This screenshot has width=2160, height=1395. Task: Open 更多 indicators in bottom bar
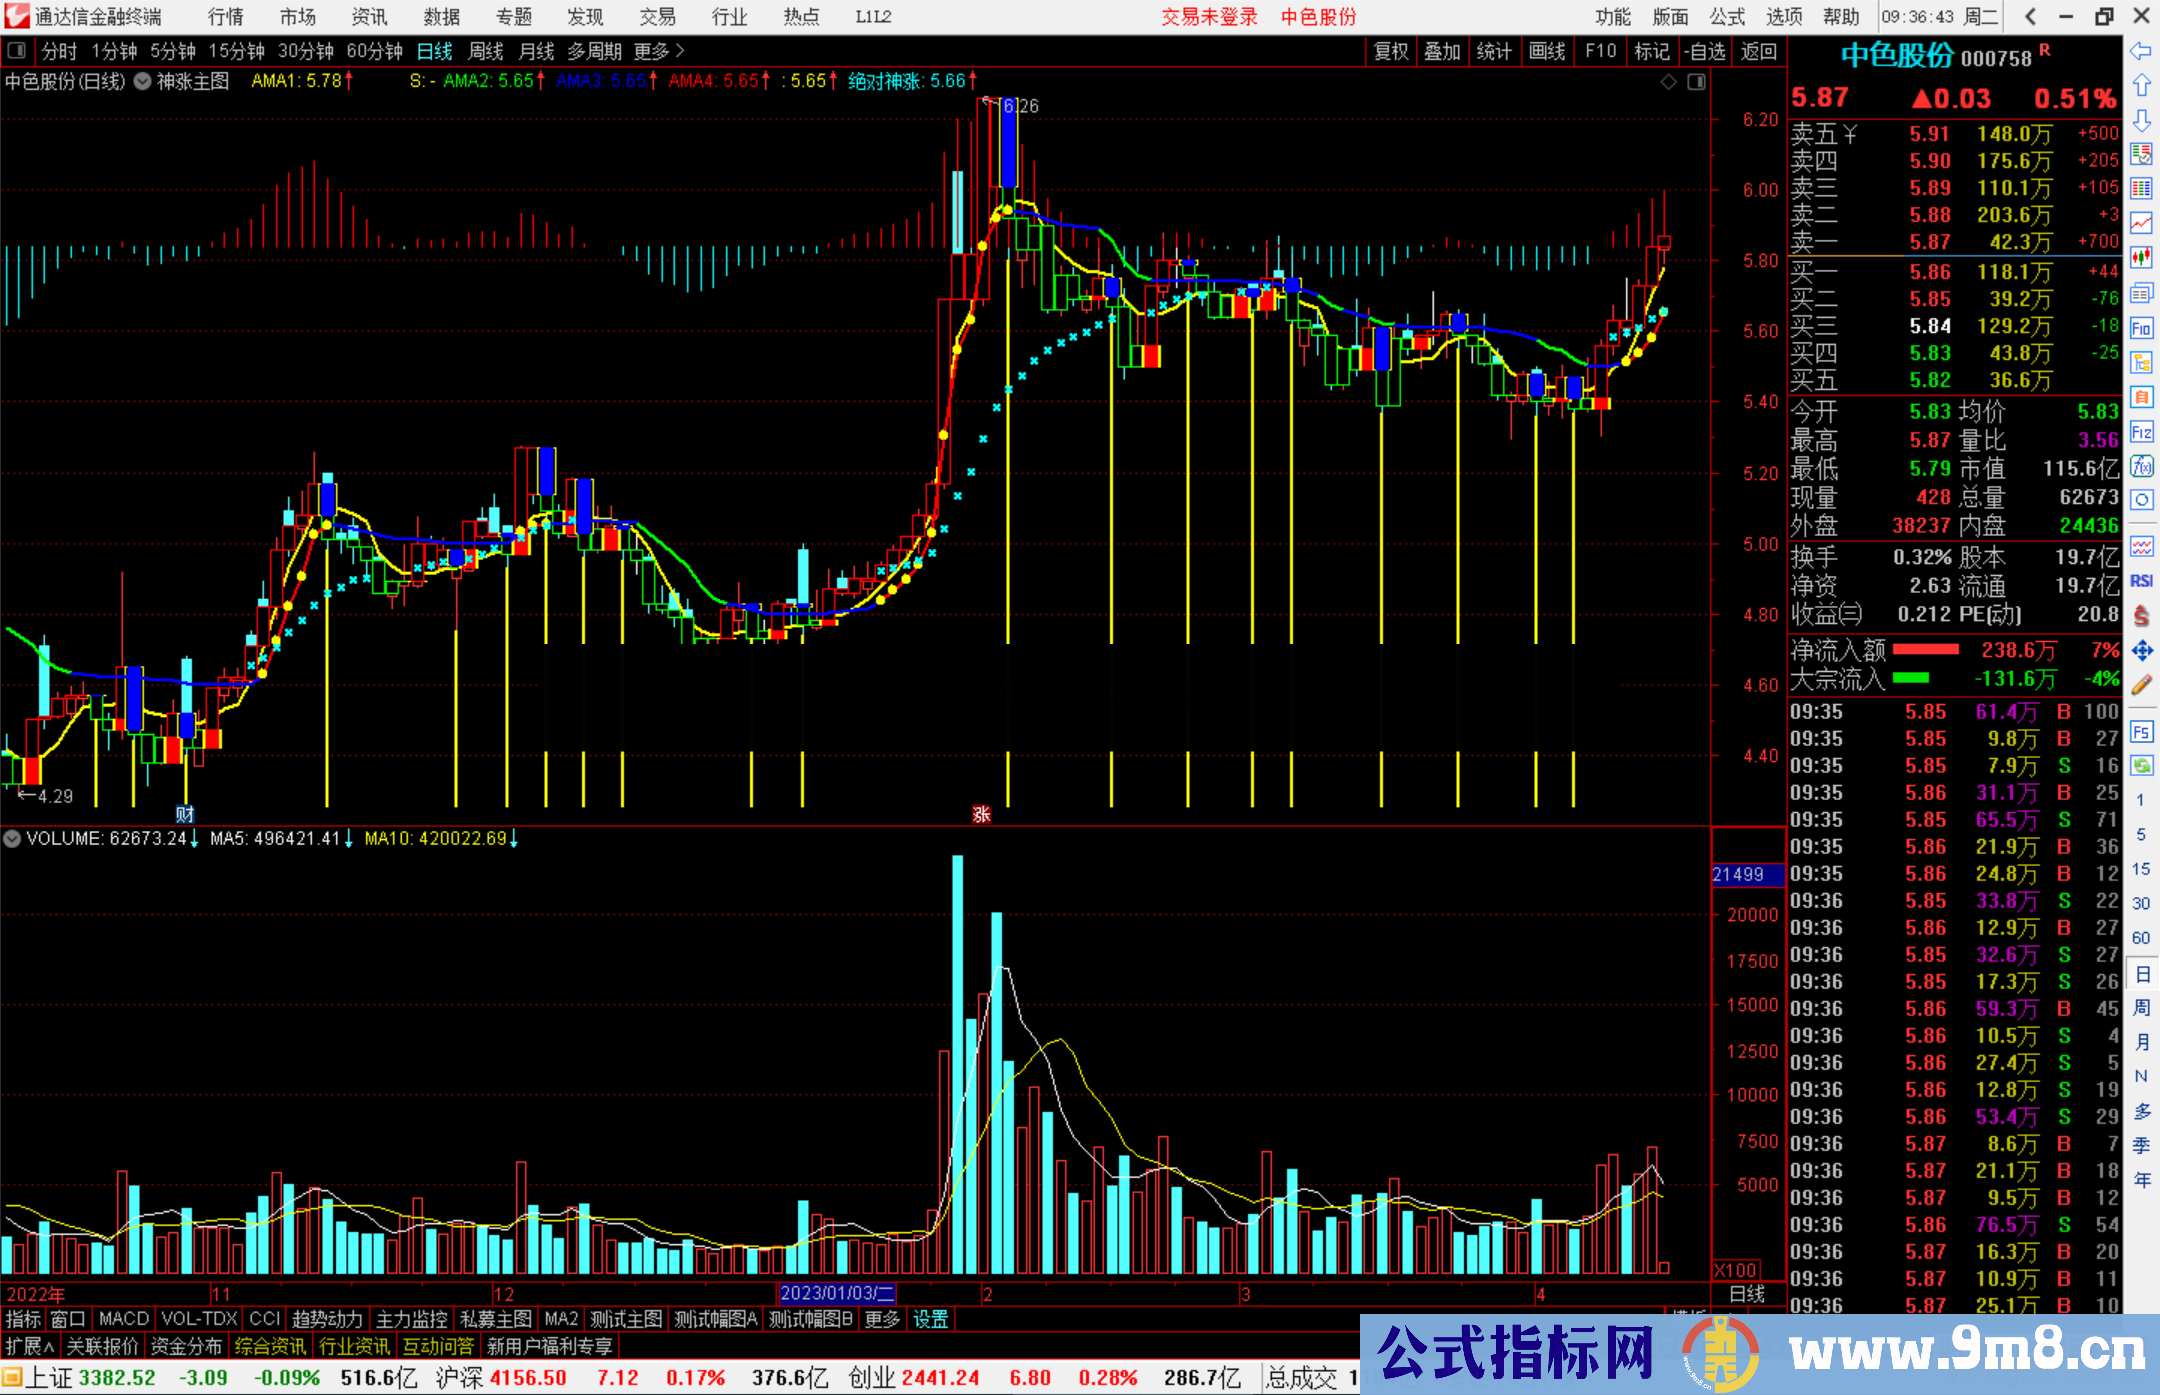[881, 1319]
